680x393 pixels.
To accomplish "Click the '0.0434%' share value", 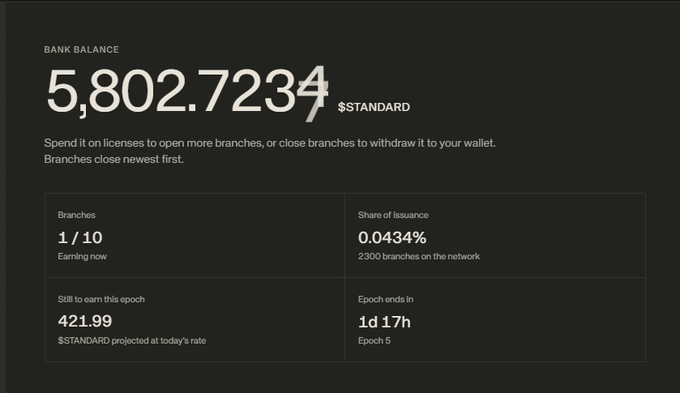I will coord(392,238).
